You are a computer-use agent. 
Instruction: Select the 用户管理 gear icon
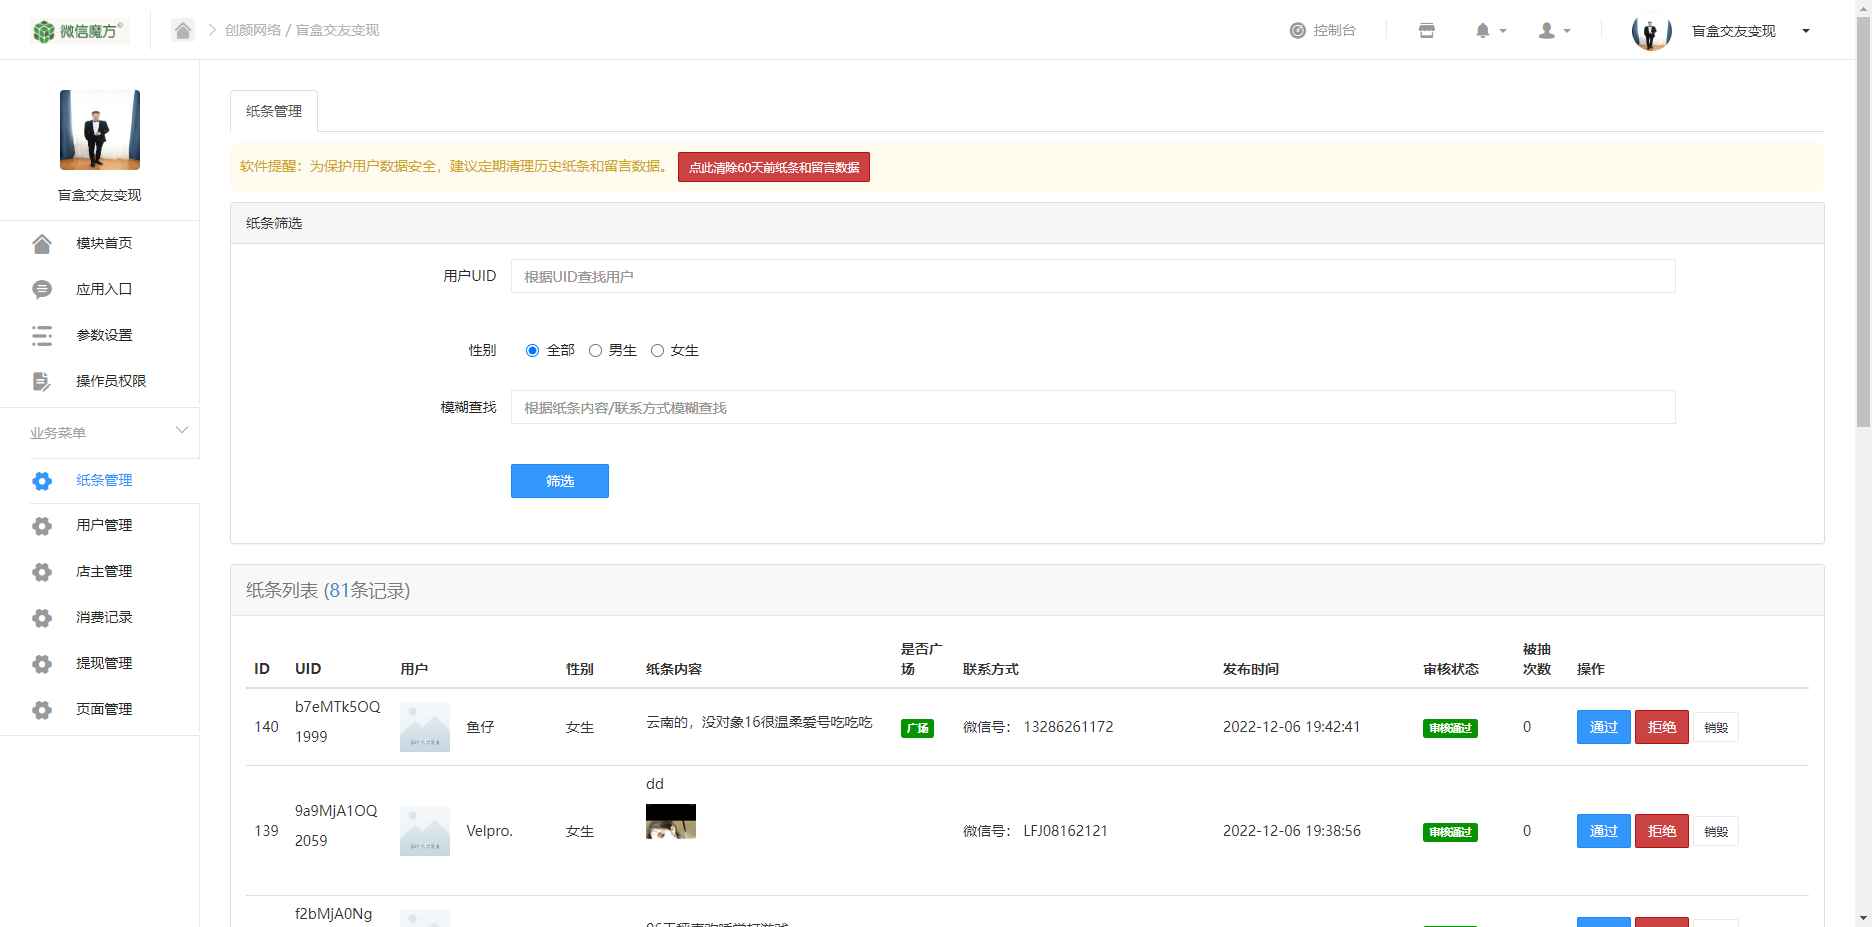pyautogui.click(x=41, y=525)
